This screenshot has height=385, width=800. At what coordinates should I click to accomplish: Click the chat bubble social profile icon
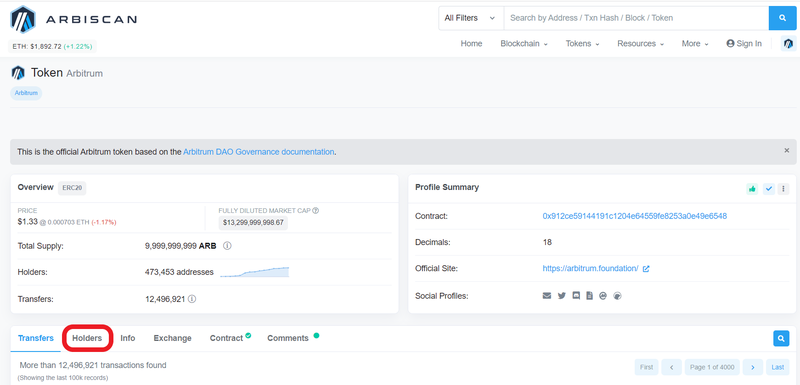[x=576, y=296]
